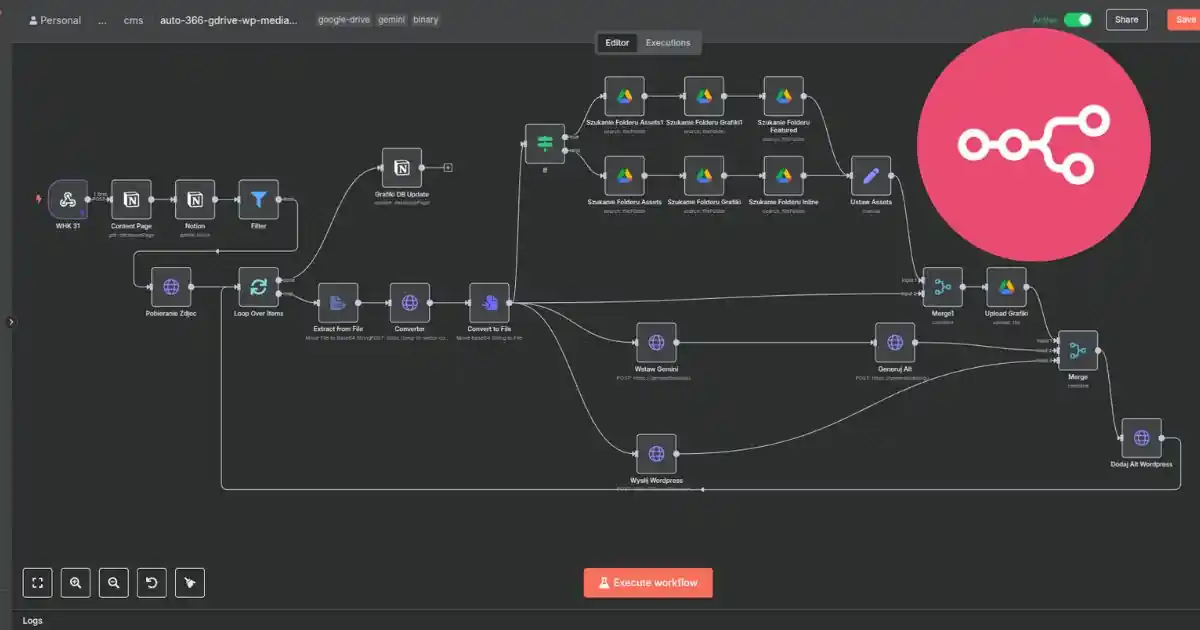Switch to the Executions tab
The width and height of the screenshot is (1200, 630).
pos(667,43)
